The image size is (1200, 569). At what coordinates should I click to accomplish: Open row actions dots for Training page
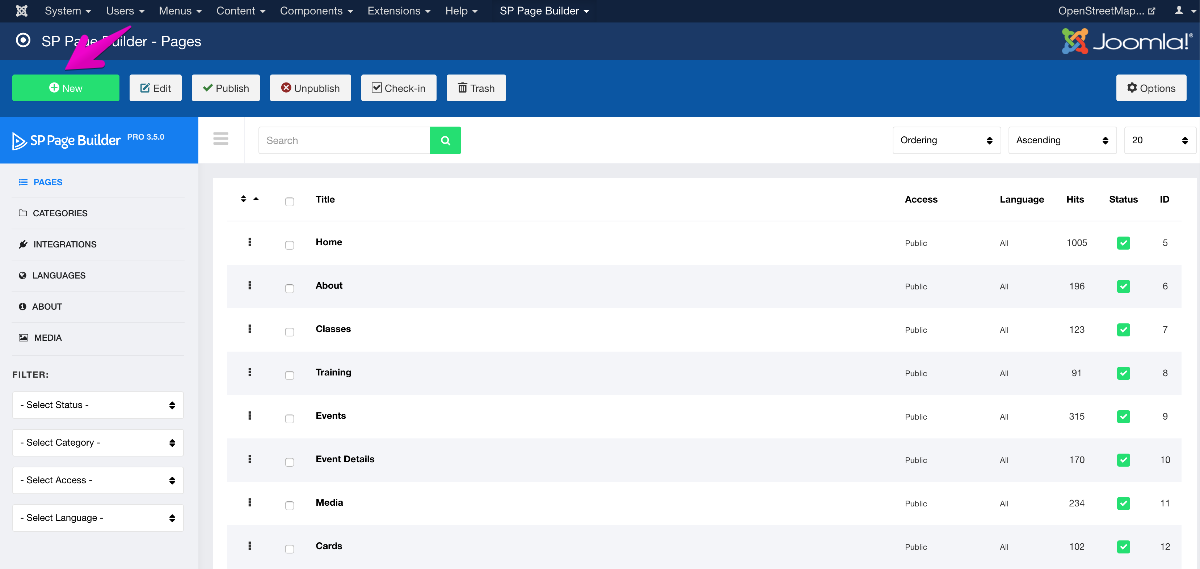pyautogui.click(x=250, y=372)
